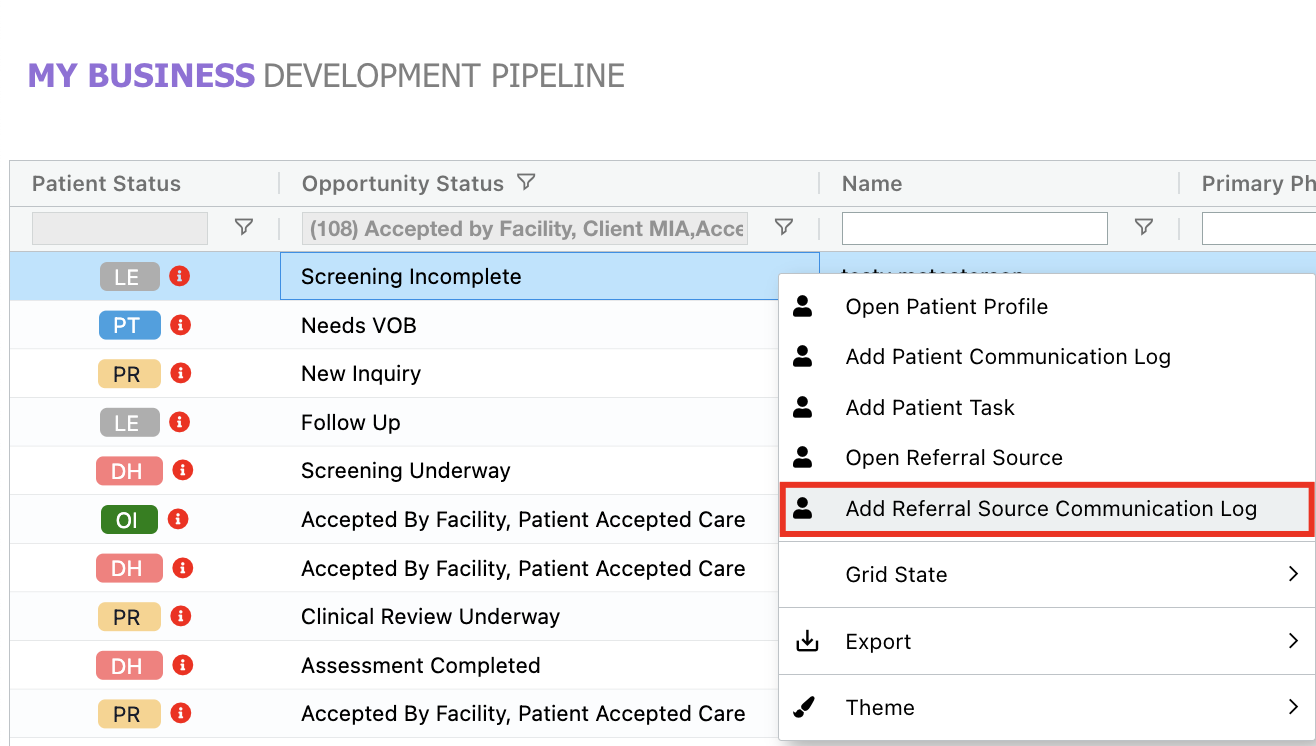Click the person icon beside Add Patient Task
The width and height of the screenshot is (1316, 746).
[803, 407]
